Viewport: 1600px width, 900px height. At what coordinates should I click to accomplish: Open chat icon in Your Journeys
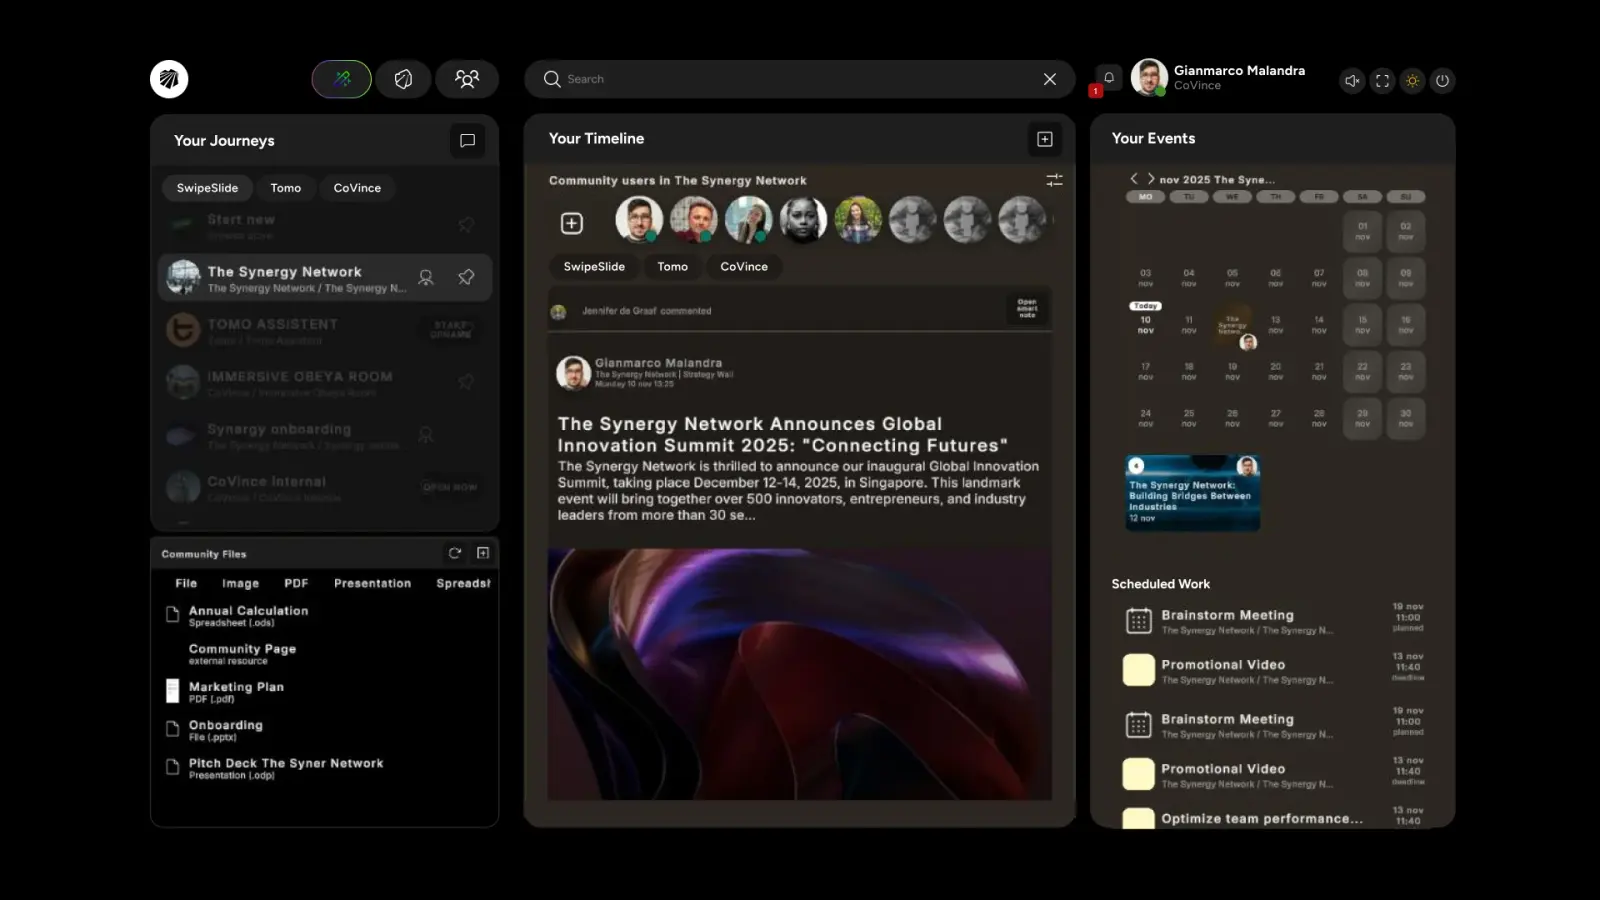[467, 141]
